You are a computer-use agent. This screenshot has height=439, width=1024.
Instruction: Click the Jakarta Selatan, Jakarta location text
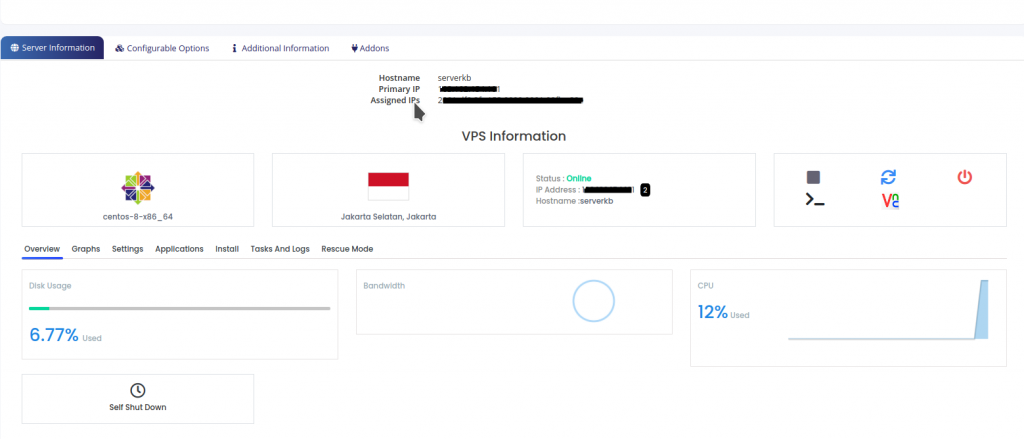click(x=389, y=217)
